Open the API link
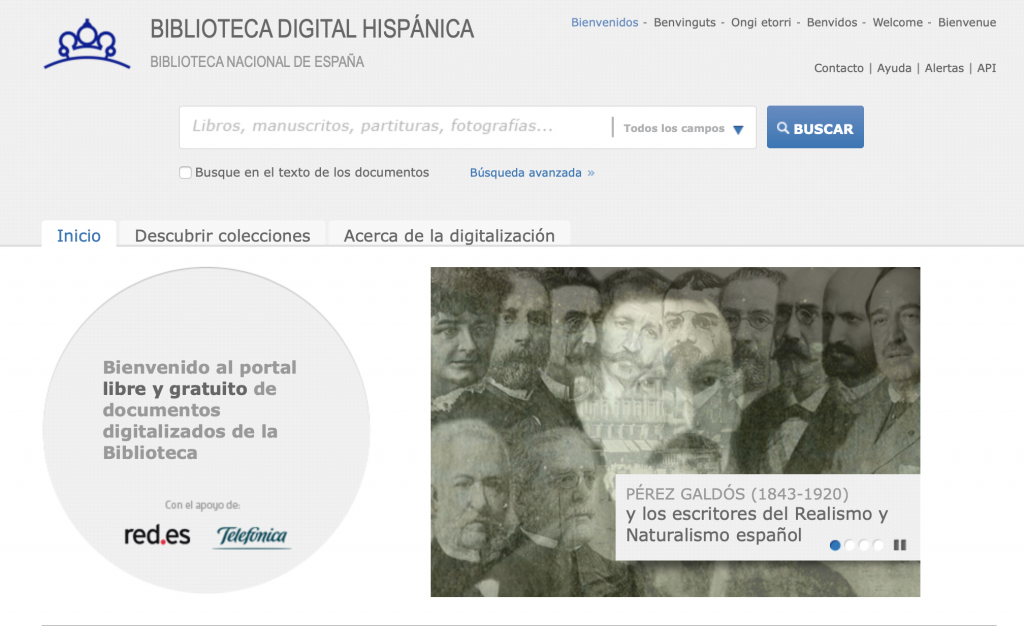The image size is (1024, 626). [986, 68]
